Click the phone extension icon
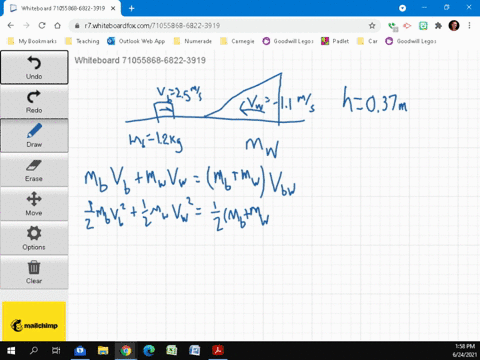Viewport: 480px width, 360px height. 393,26
